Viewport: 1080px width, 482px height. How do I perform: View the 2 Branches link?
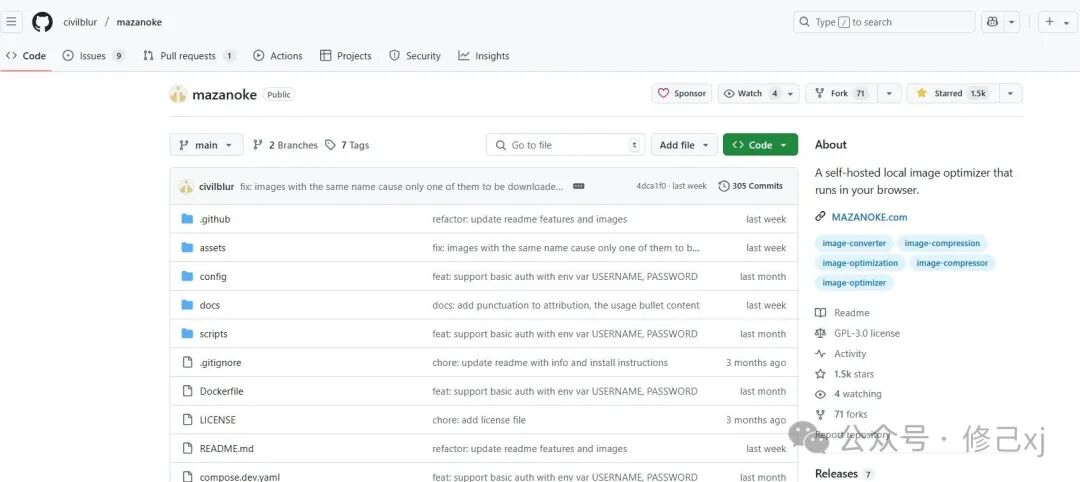click(285, 145)
